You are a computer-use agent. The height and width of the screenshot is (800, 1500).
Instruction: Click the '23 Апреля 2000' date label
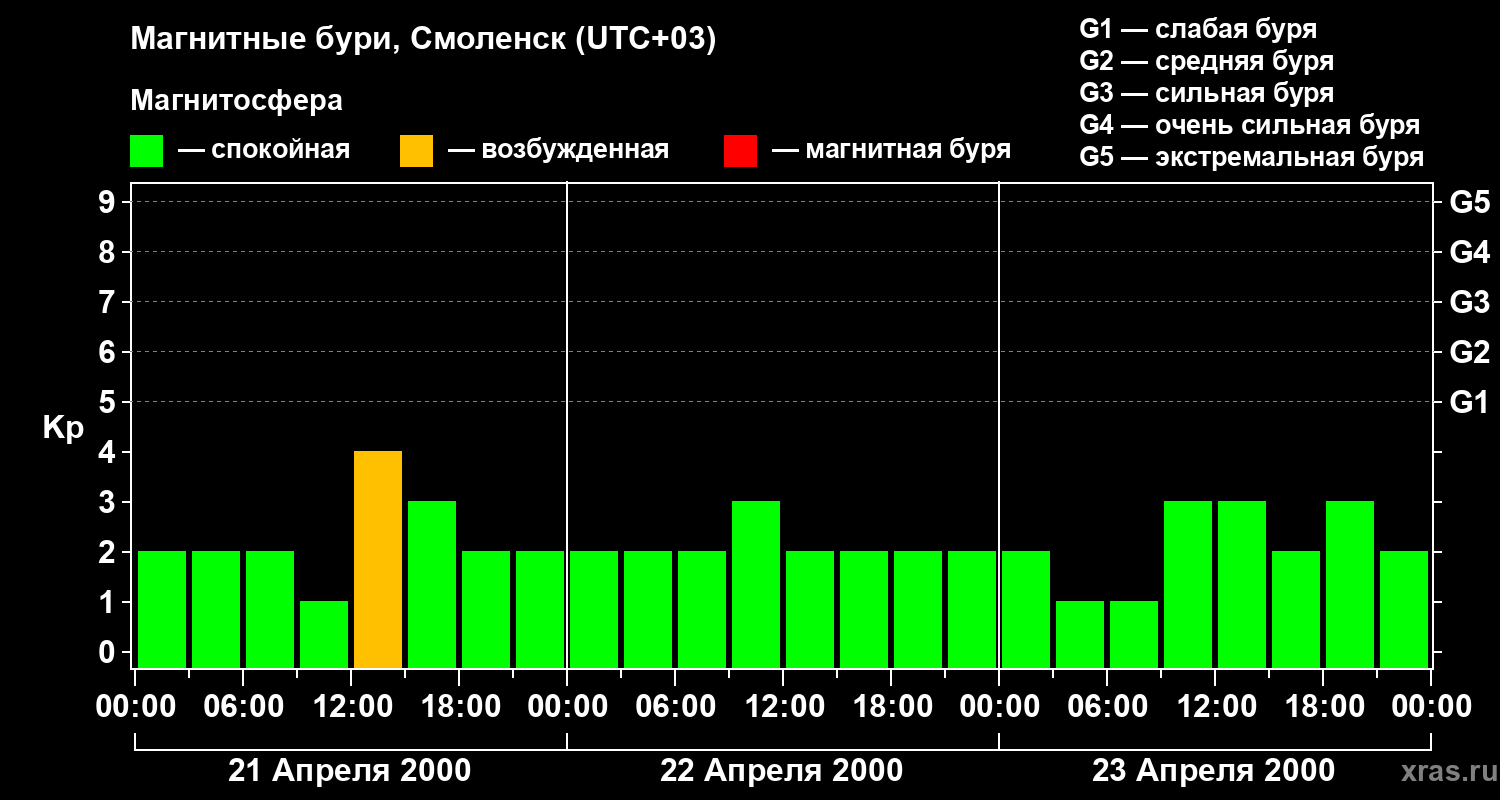[x=1213, y=771]
